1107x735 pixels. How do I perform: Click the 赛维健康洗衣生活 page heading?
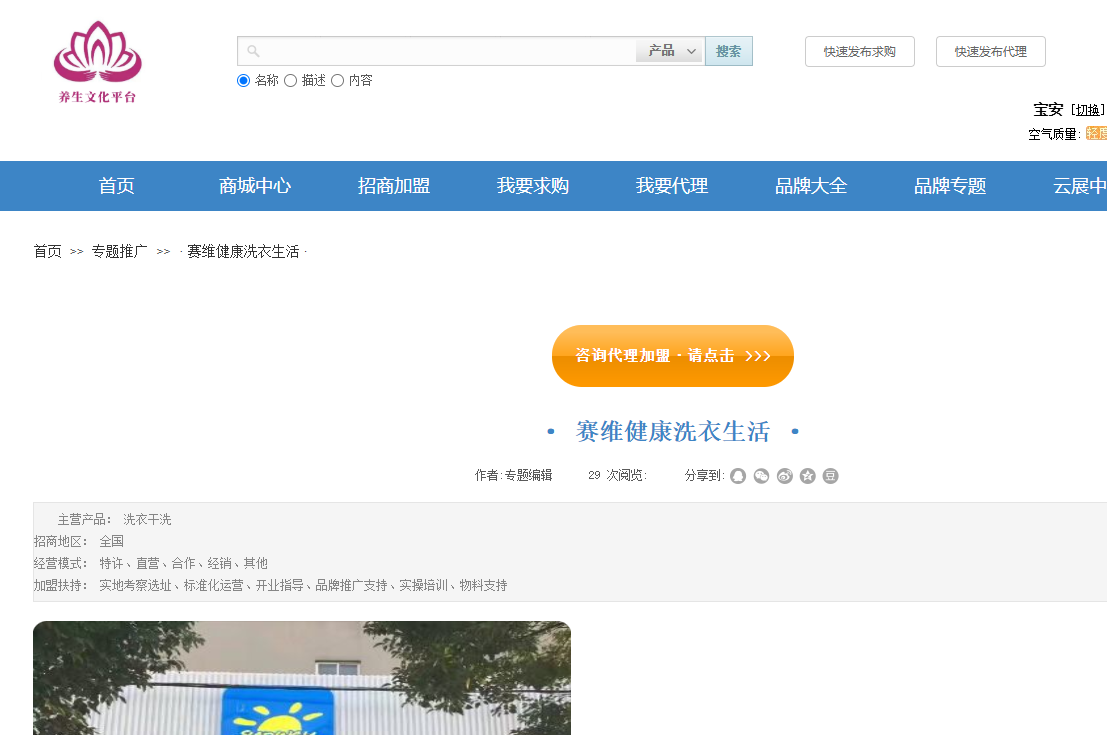click(x=673, y=431)
